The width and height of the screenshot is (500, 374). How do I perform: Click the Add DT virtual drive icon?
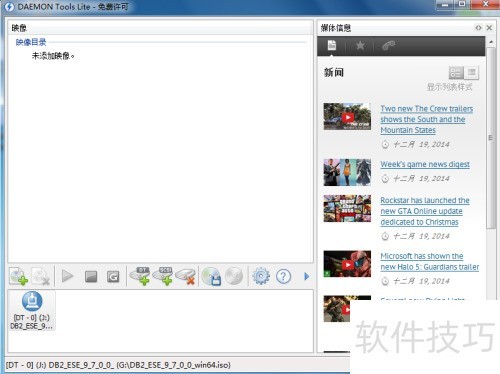(x=140, y=276)
